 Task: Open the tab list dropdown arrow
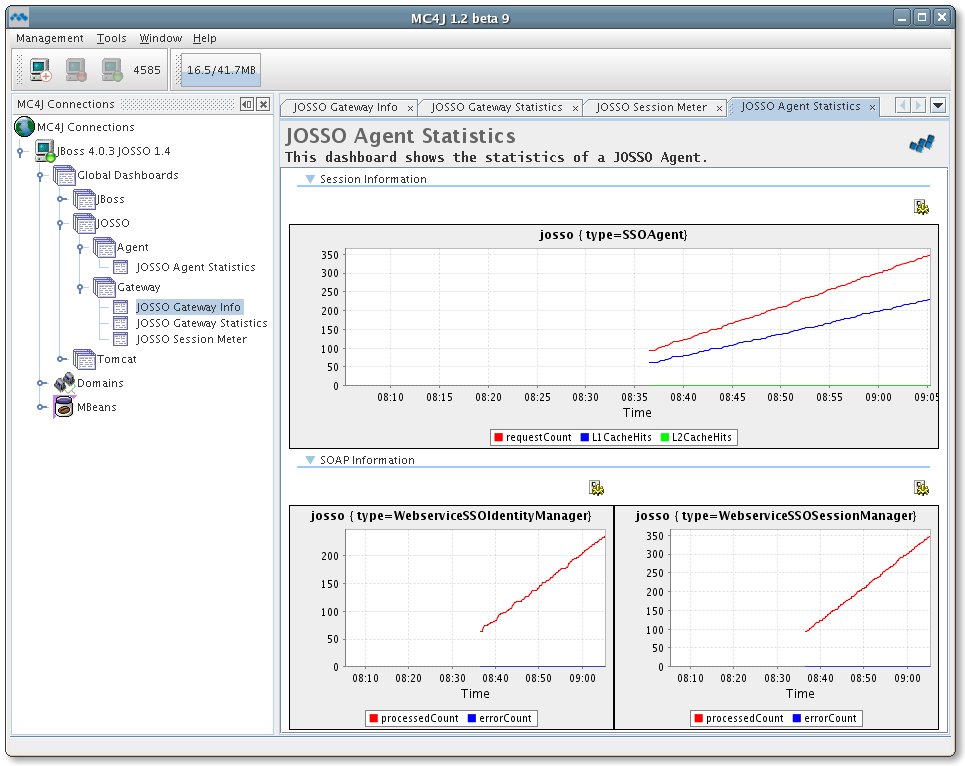(938, 106)
